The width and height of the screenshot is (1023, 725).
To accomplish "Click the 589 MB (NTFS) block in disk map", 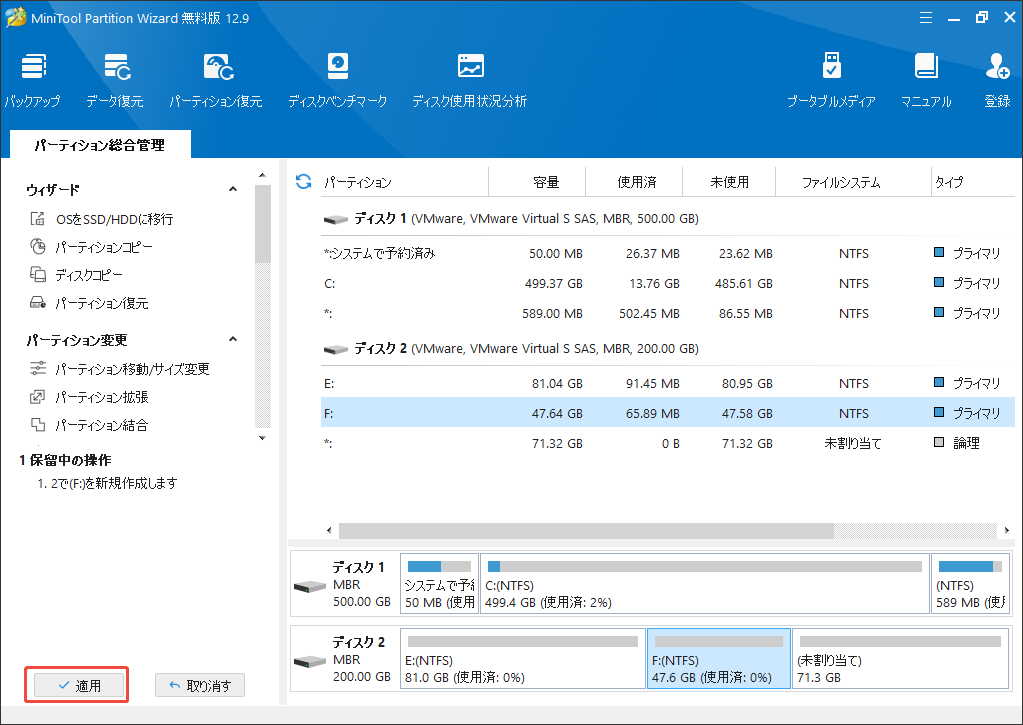I will (x=970, y=583).
